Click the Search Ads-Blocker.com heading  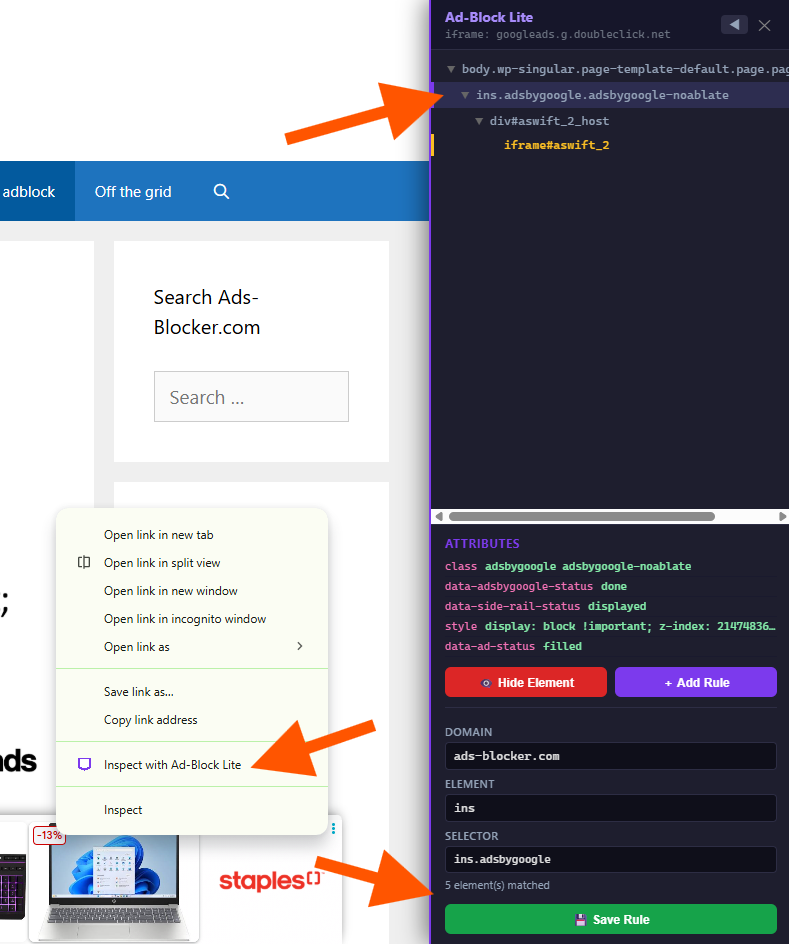(206, 312)
